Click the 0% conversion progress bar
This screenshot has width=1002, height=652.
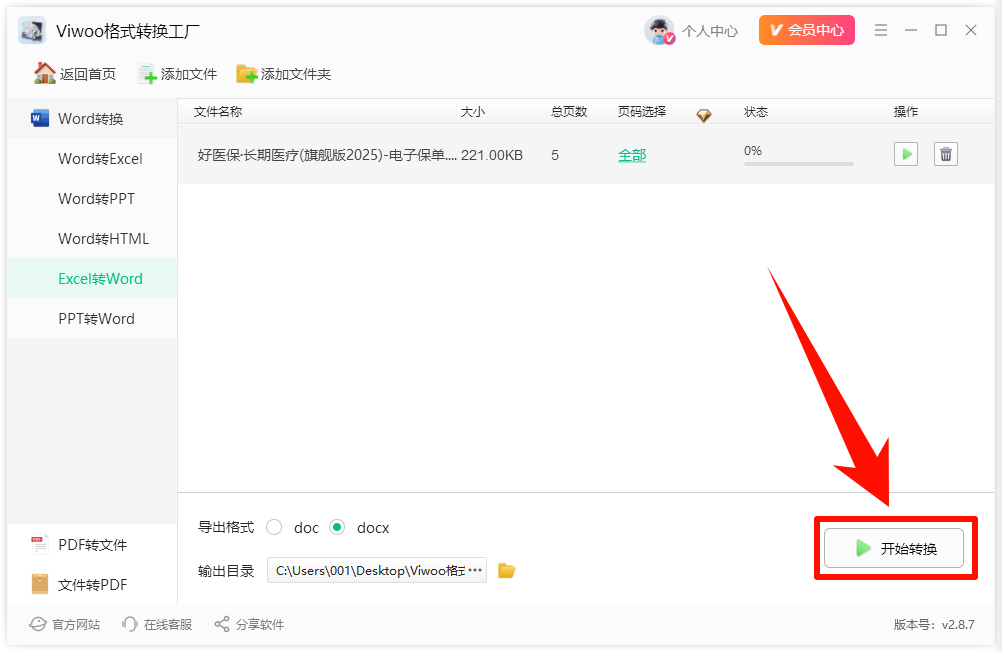pos(799,164)
